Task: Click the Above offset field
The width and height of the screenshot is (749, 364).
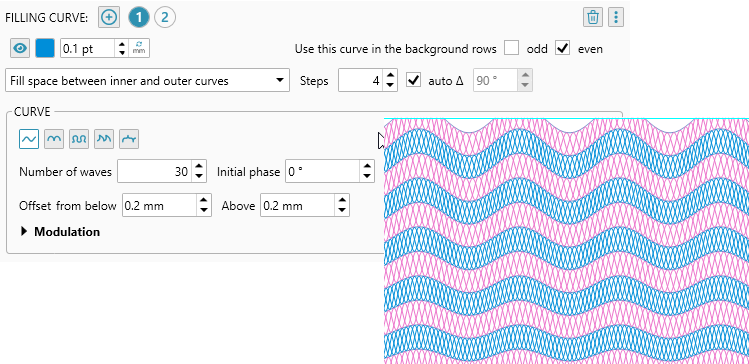Action: click(x=297, y=205)
